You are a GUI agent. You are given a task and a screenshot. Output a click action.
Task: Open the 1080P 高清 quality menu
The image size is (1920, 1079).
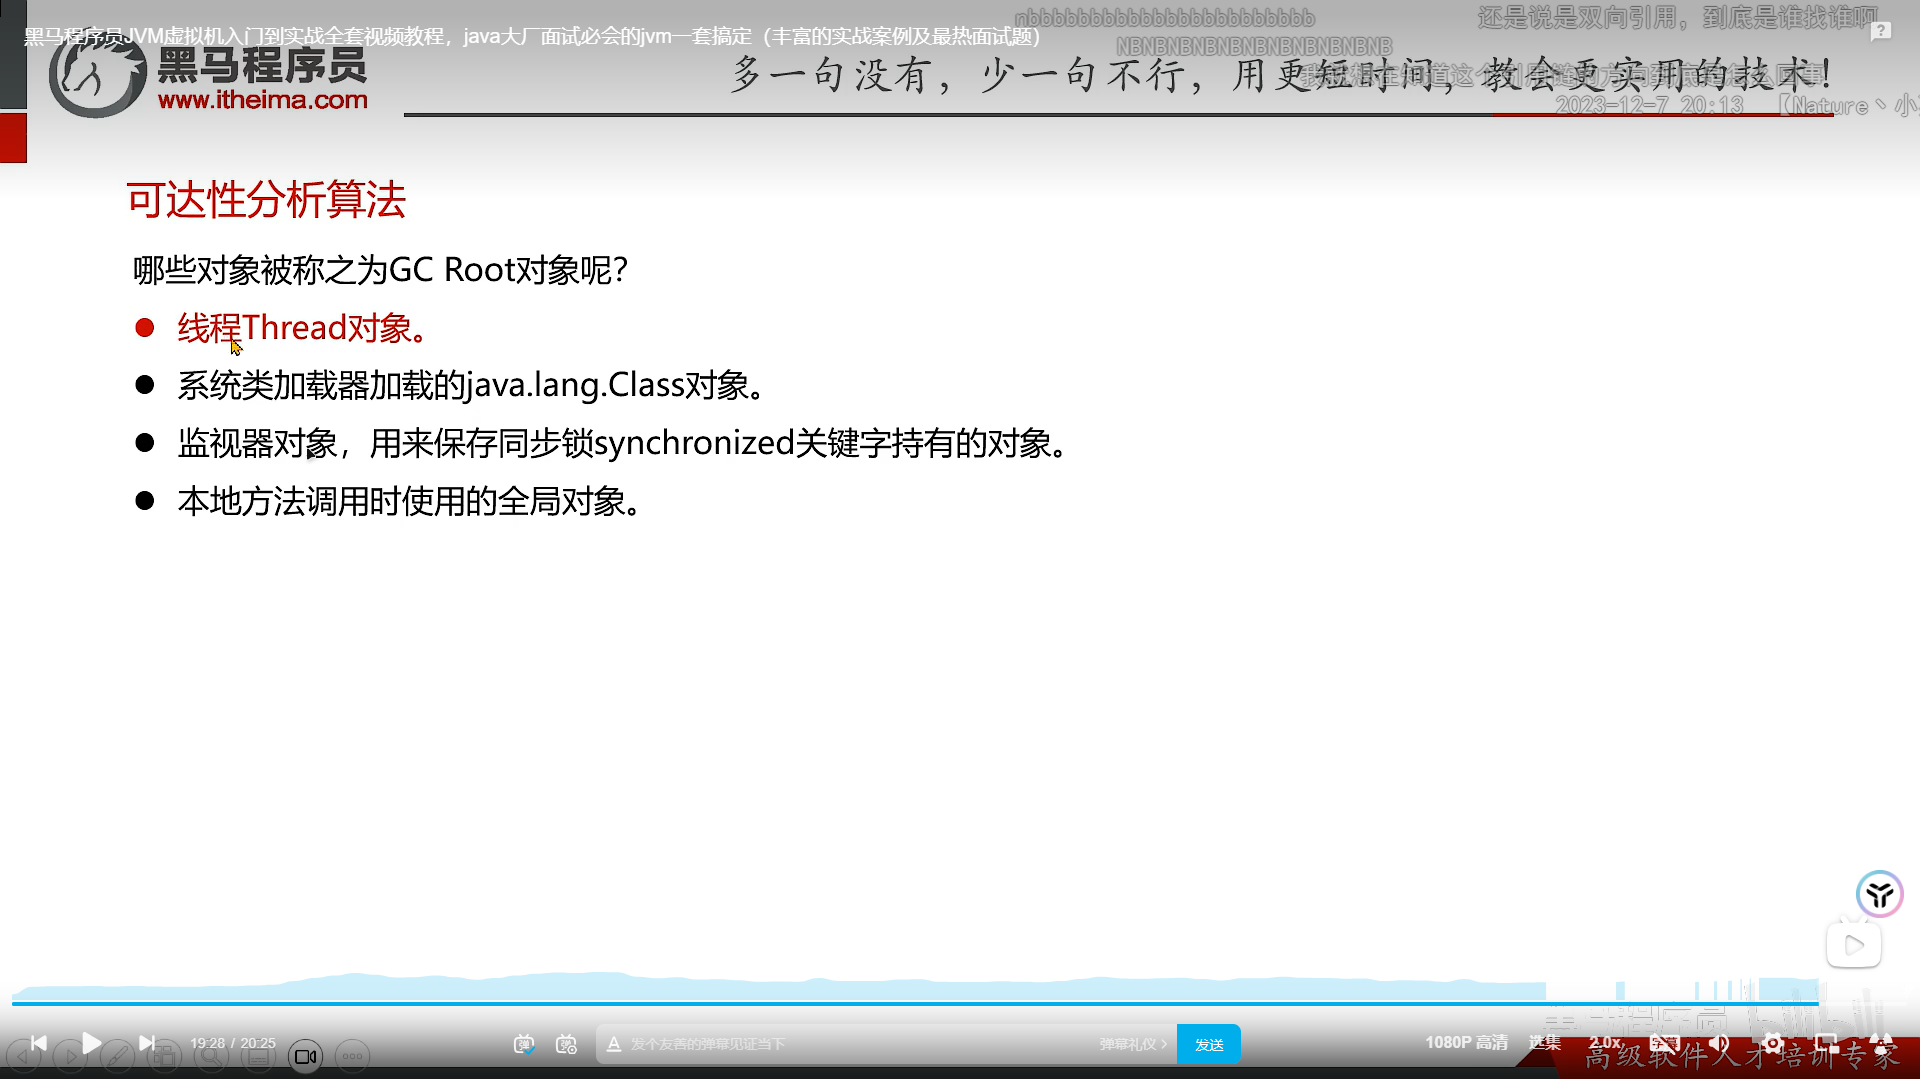click(1466, 1043)
